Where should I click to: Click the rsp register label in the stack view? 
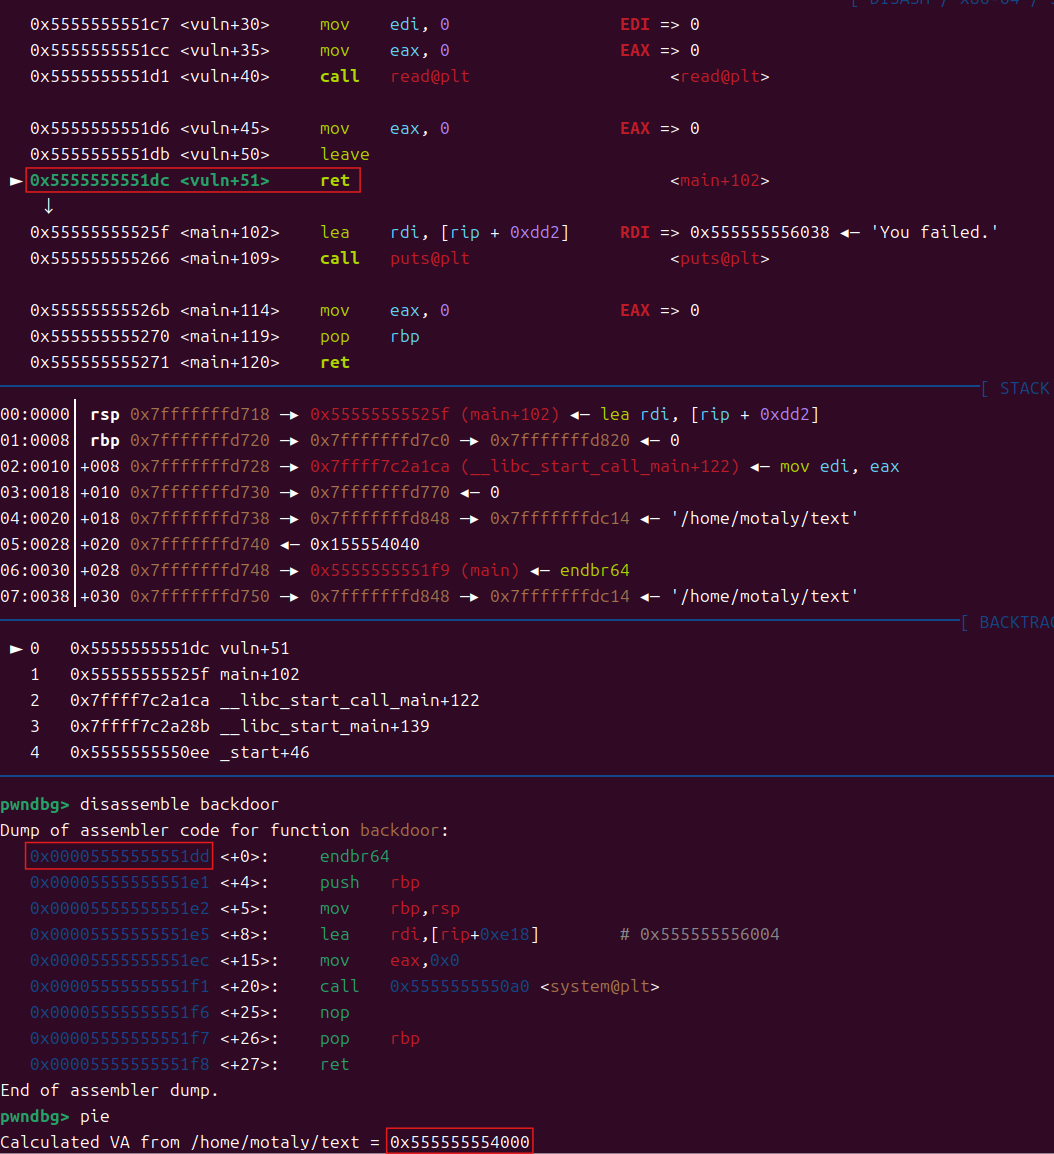104,414
